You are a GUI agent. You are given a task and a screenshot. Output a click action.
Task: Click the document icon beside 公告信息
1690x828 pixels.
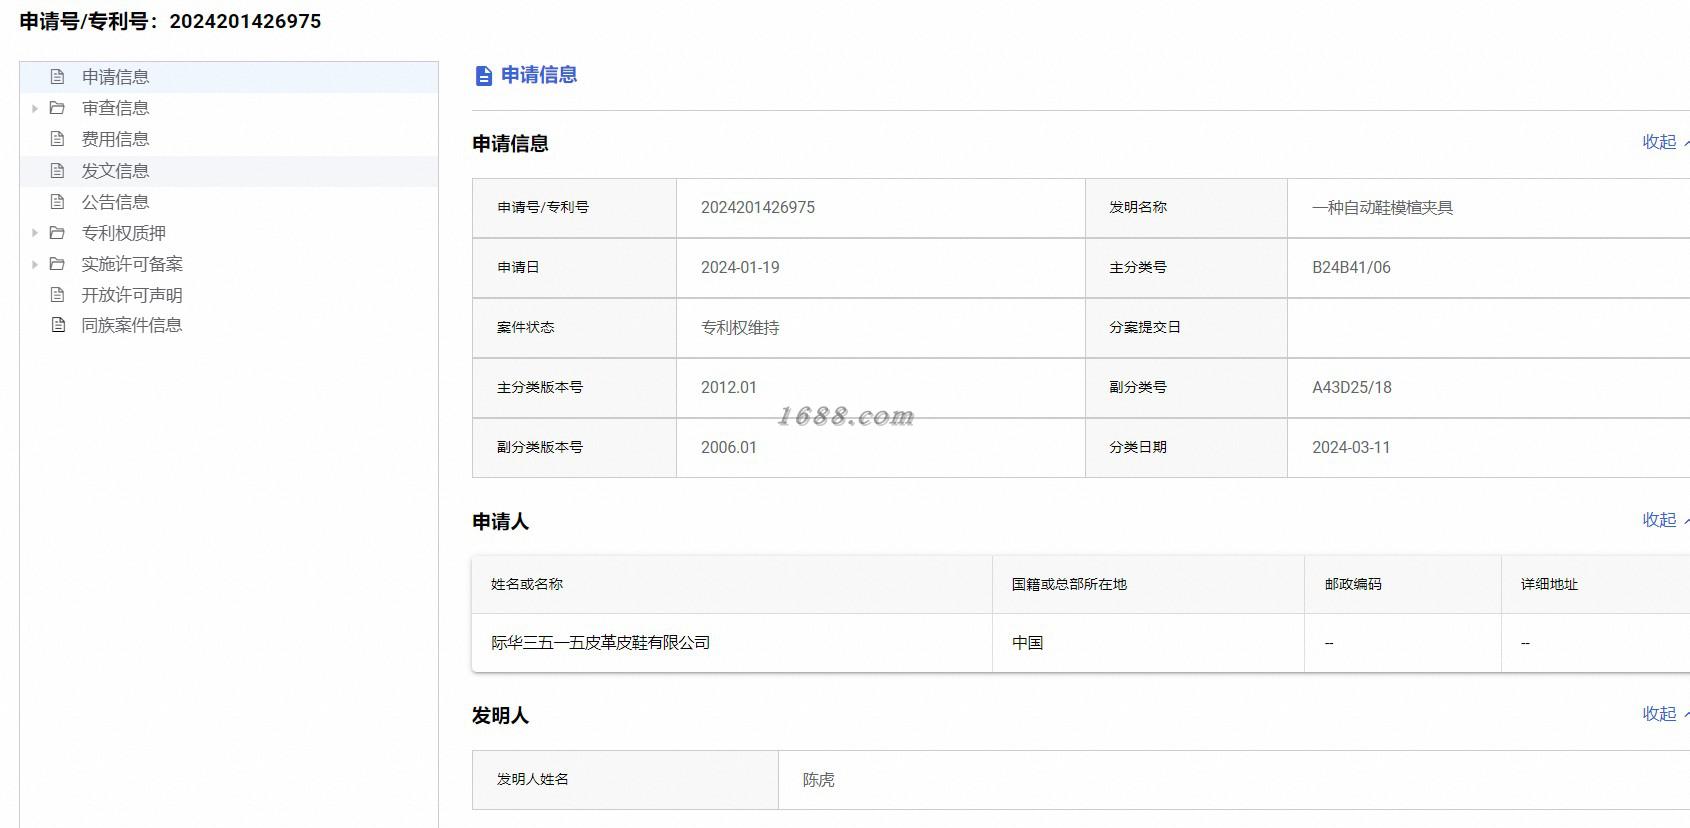[58, 202]
